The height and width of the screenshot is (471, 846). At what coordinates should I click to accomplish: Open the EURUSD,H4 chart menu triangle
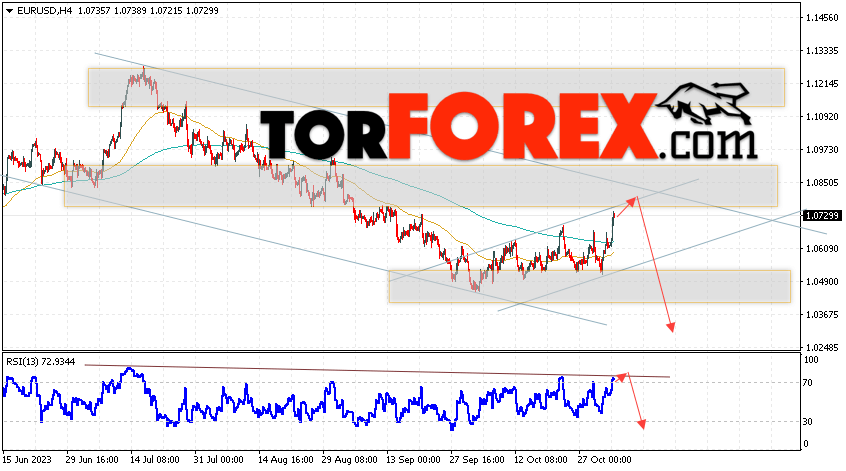click(9, 11)
